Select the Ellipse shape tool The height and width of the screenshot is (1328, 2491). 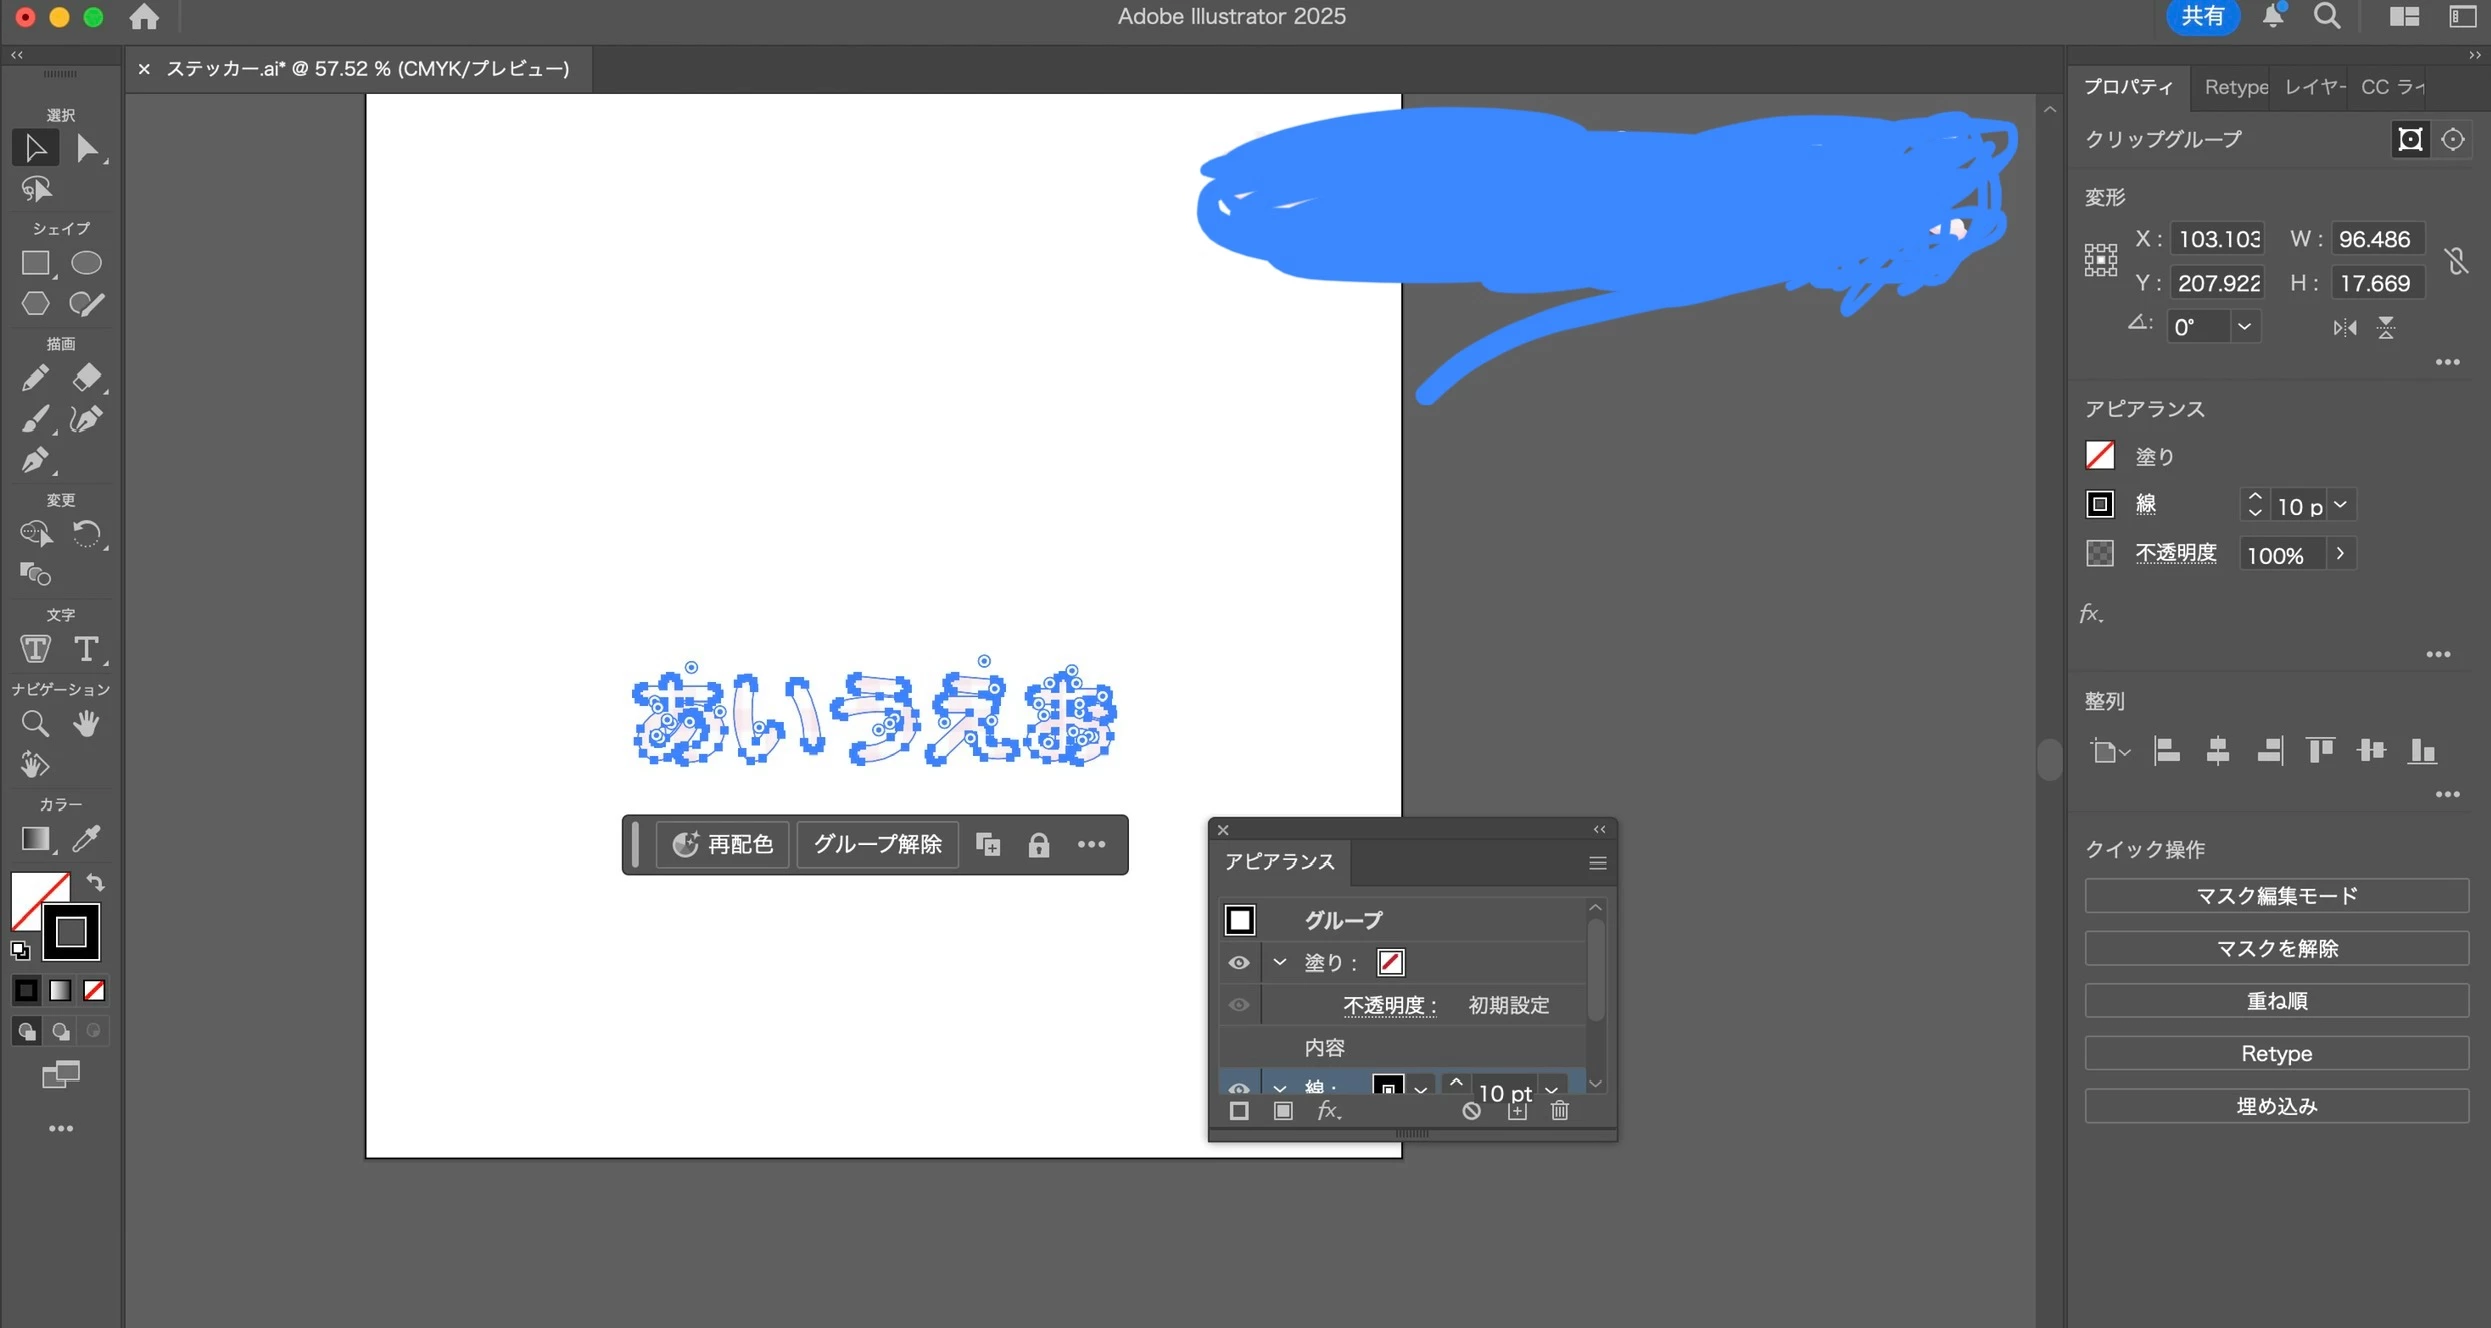(87, 263)
